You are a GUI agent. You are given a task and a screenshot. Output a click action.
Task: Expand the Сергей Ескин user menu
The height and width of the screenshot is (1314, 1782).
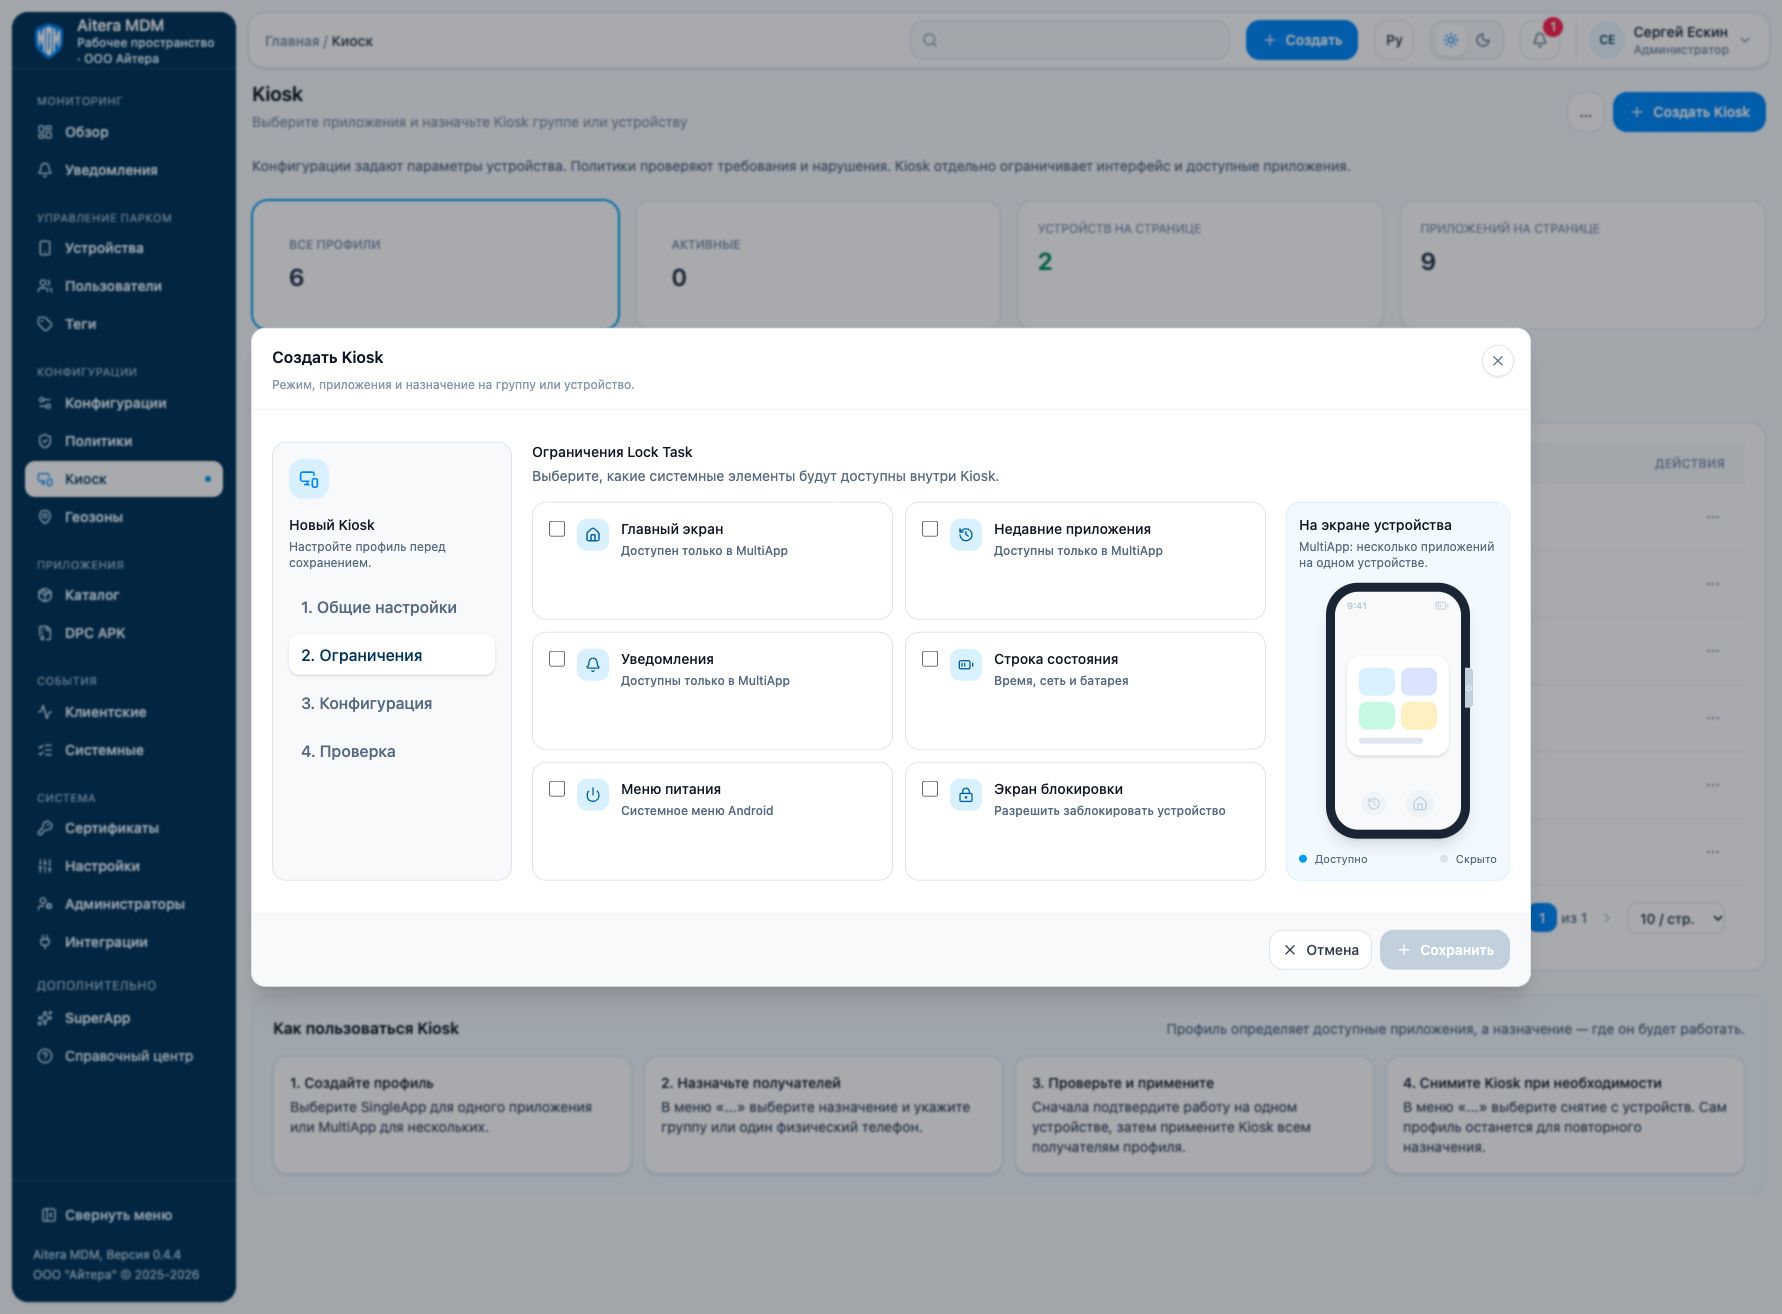(1671, 40)
